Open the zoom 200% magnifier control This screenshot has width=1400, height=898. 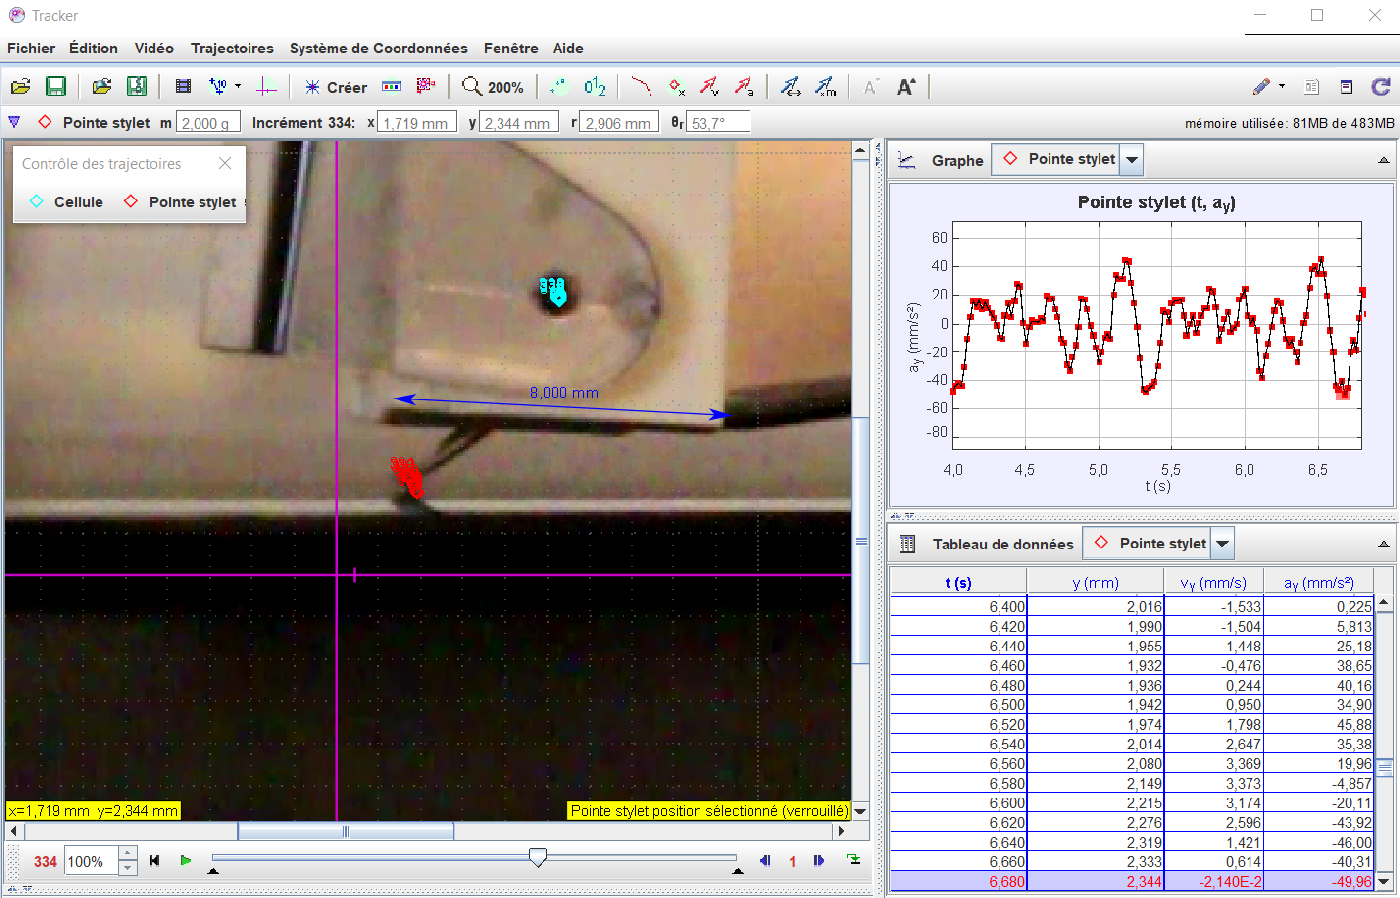coord(493,87)
